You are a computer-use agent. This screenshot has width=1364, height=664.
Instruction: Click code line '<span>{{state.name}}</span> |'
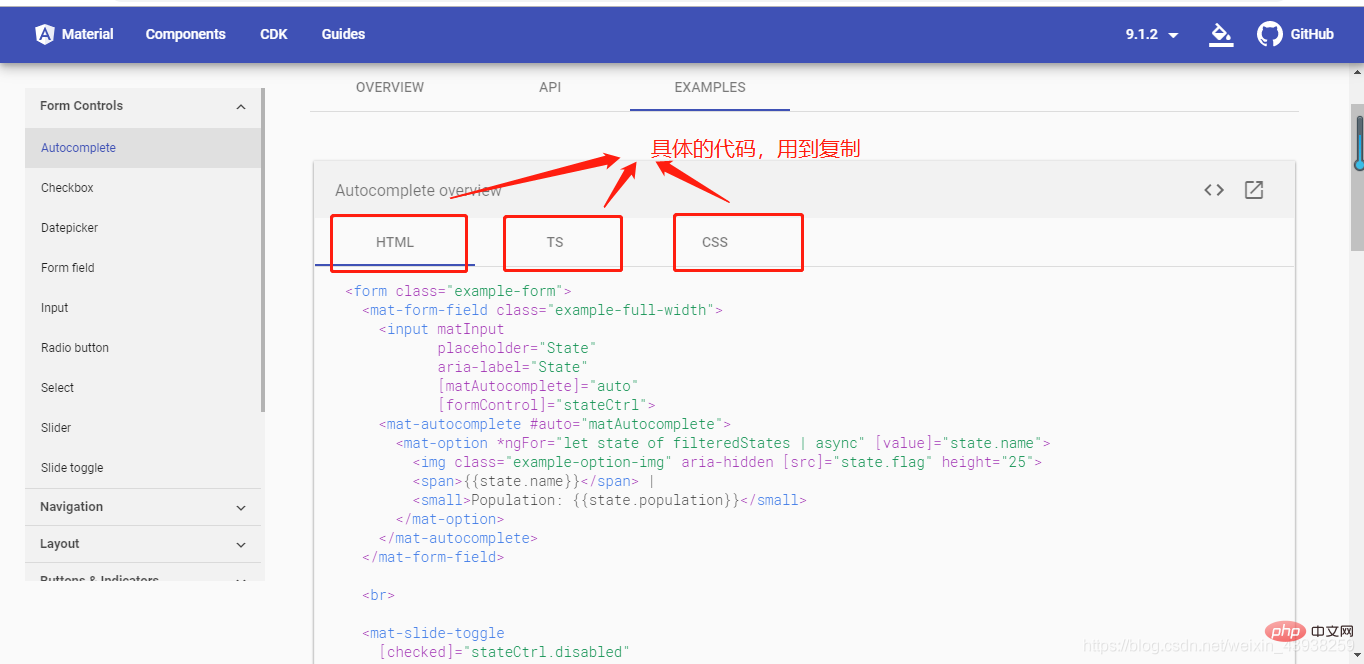pyautogui.click(x=533, y=481)
